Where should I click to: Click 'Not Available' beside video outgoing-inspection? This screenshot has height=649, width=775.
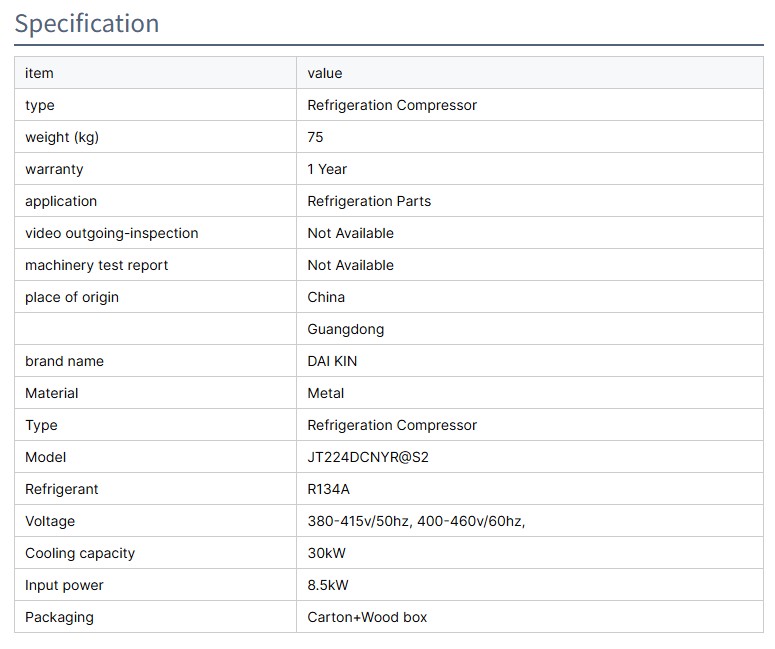click(350, 233)
